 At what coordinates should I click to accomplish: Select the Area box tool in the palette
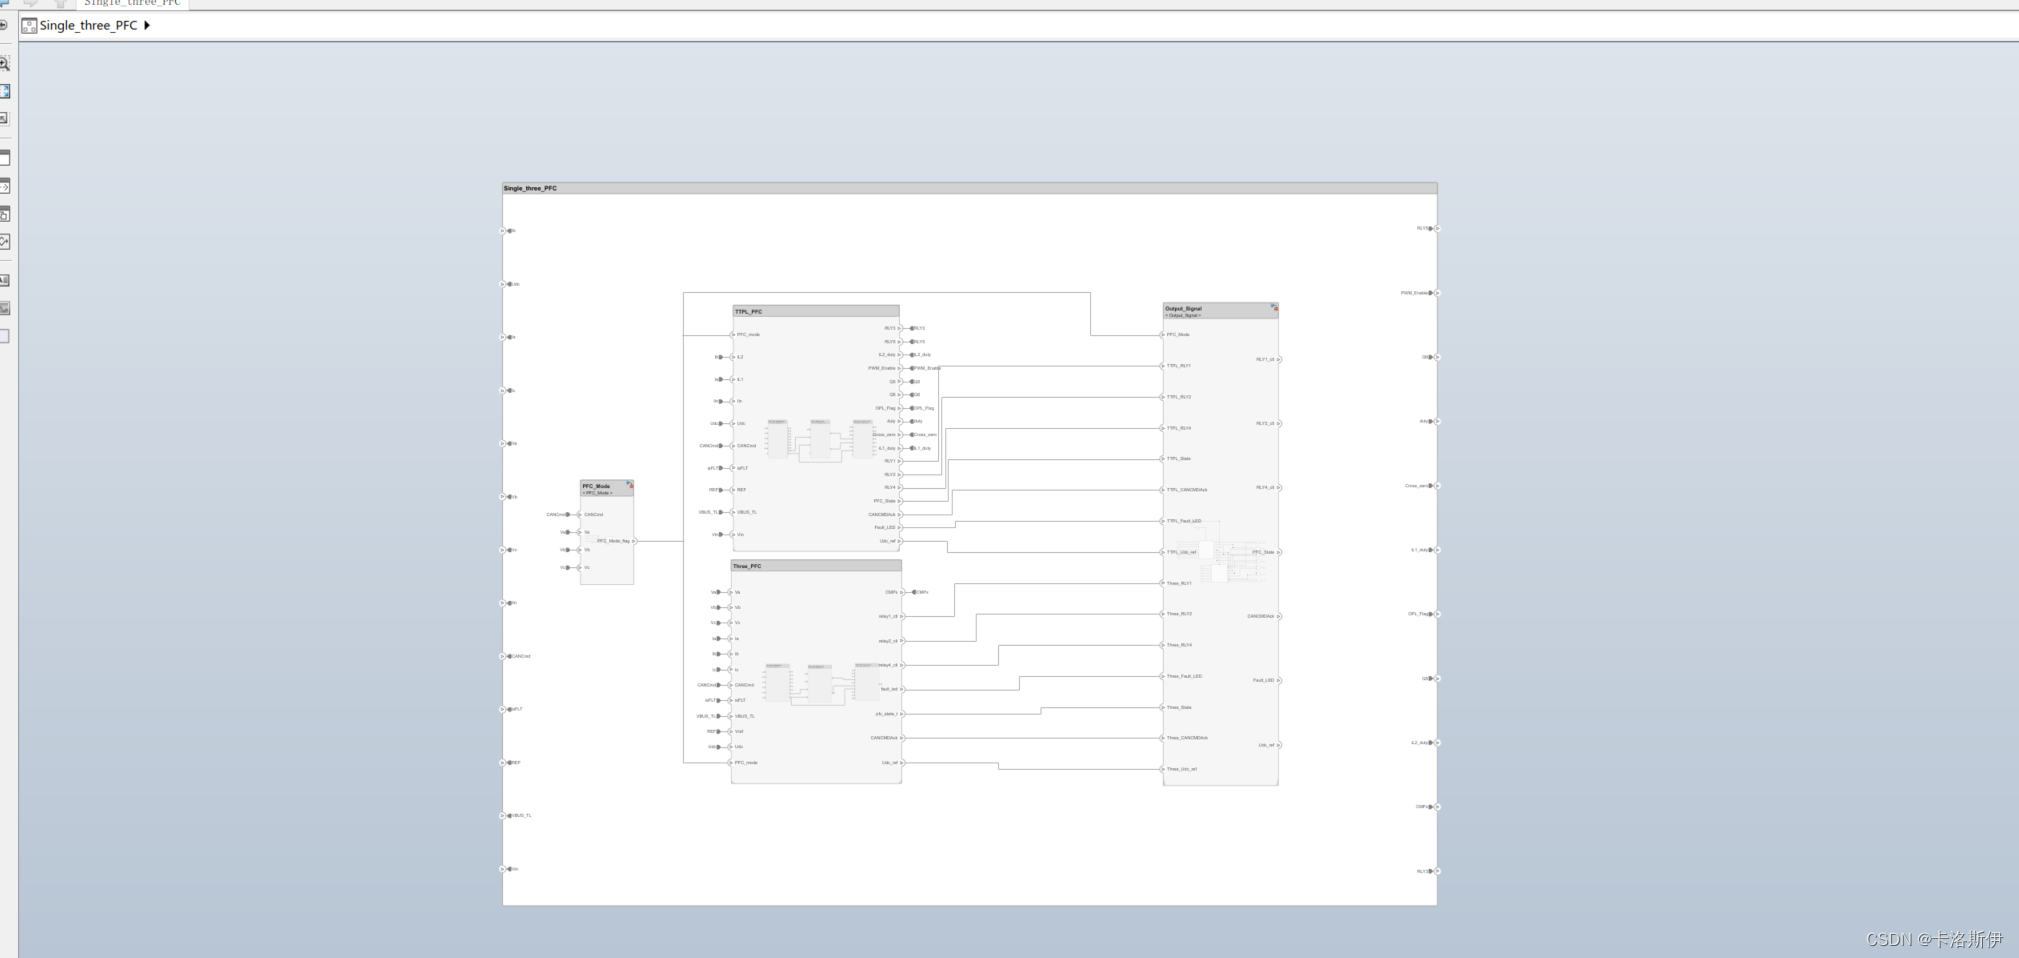pyautogui.click(x=5, y=336)
